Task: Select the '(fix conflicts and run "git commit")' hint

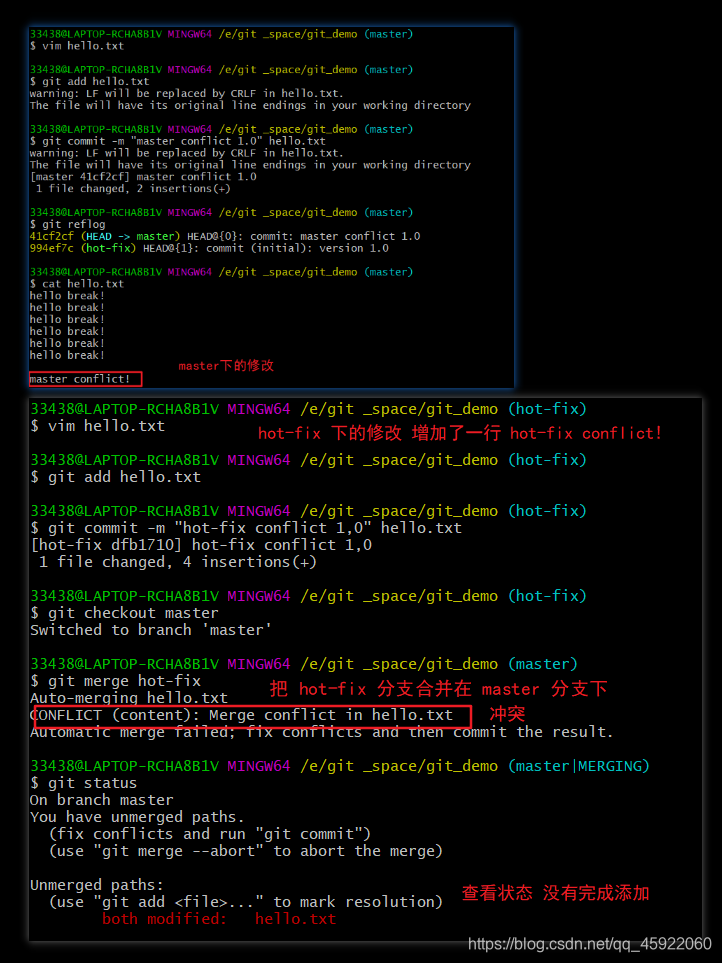Action: pos(210,834)
